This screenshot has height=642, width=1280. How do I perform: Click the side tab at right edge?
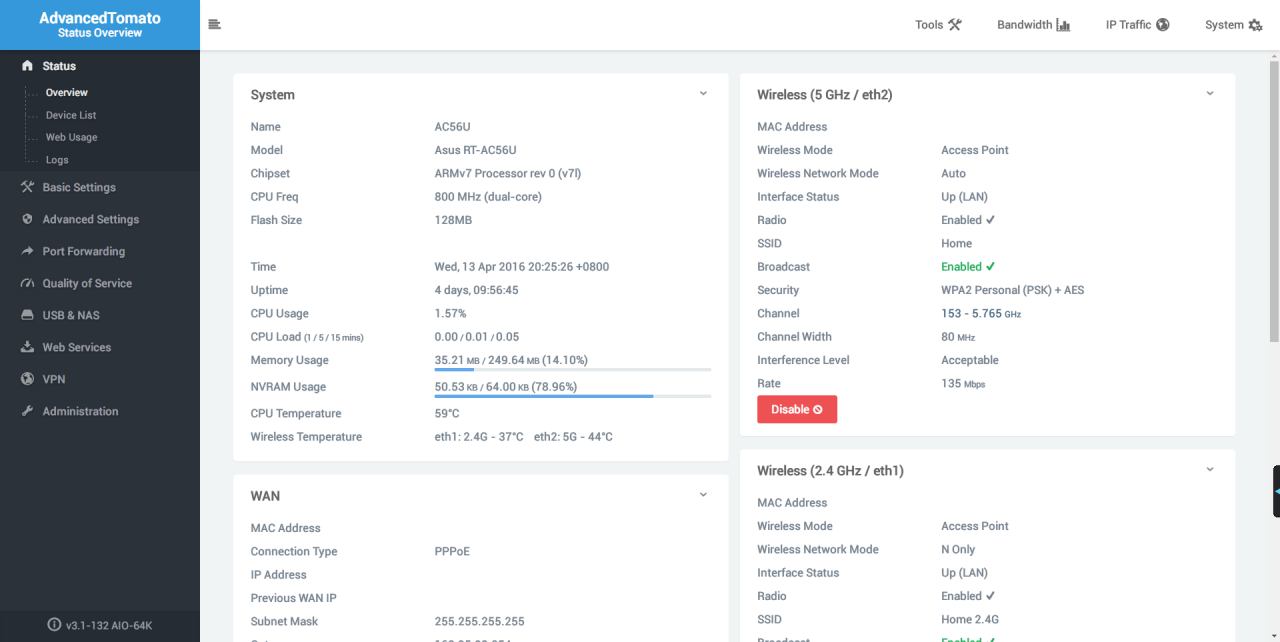point(1276,491)
